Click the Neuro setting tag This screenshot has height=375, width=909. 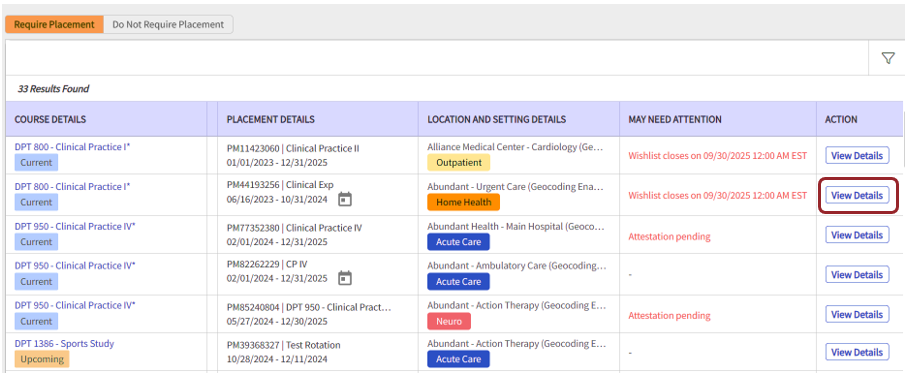click(449, 321)
